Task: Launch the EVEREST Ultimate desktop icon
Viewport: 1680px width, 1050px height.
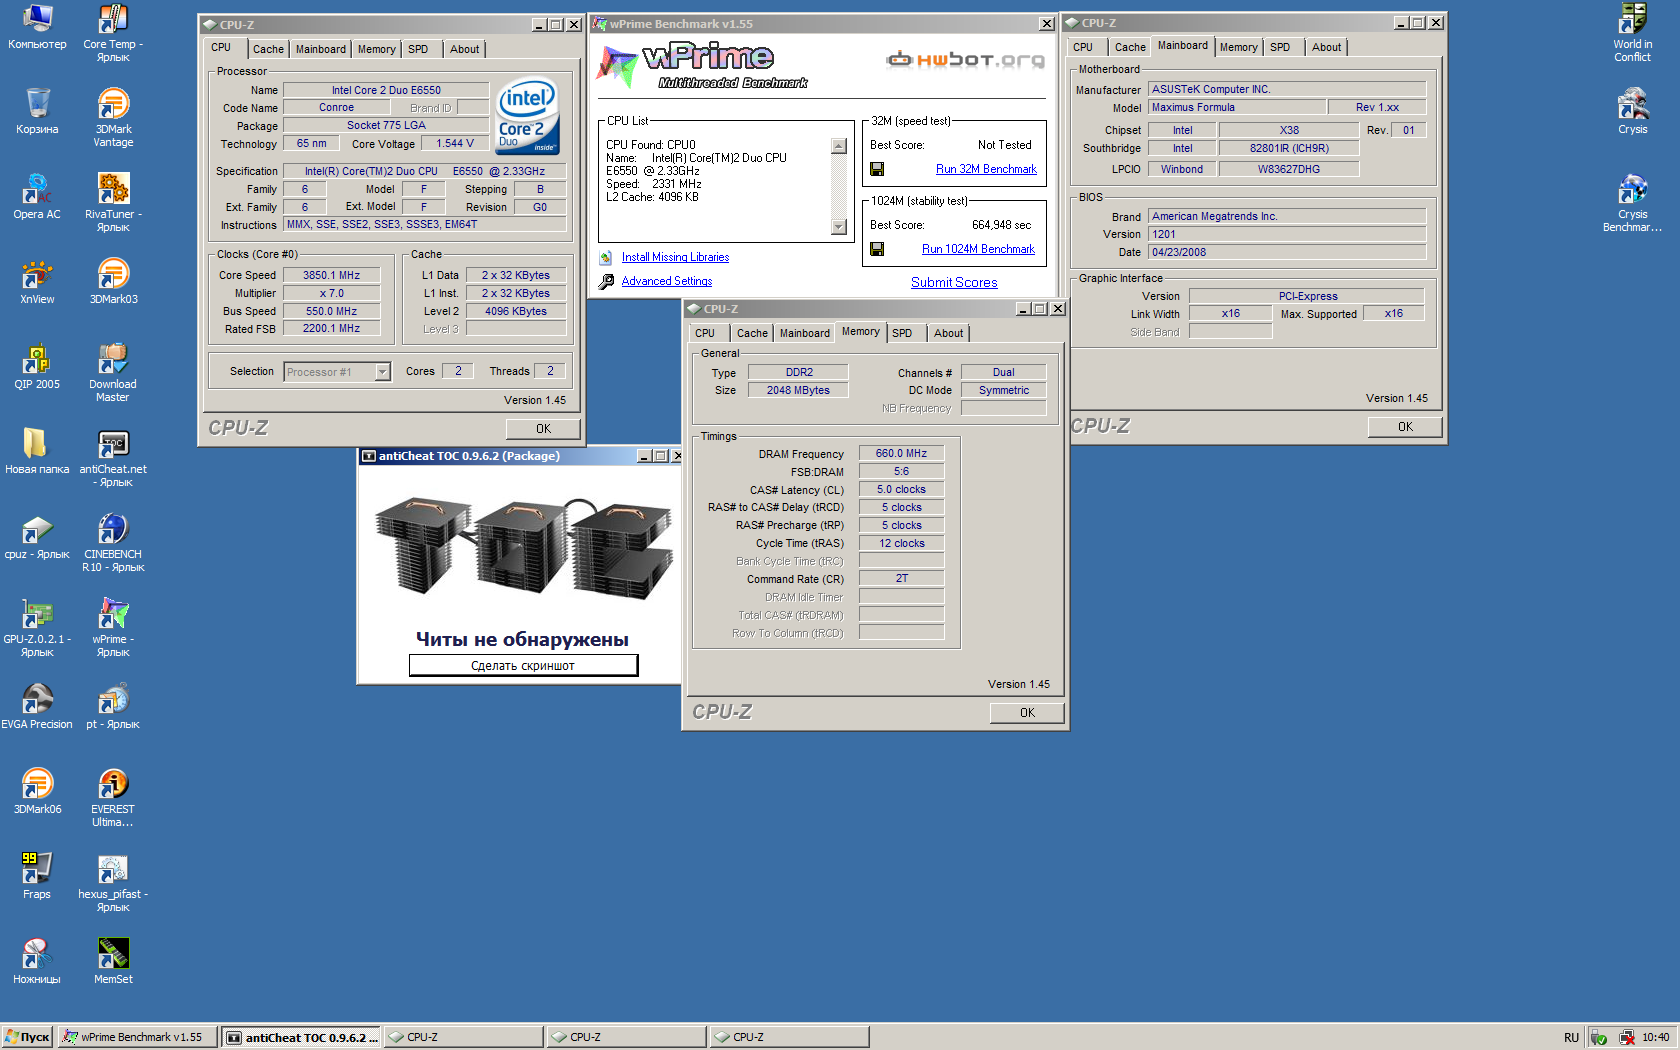Action: pos(113,784)
